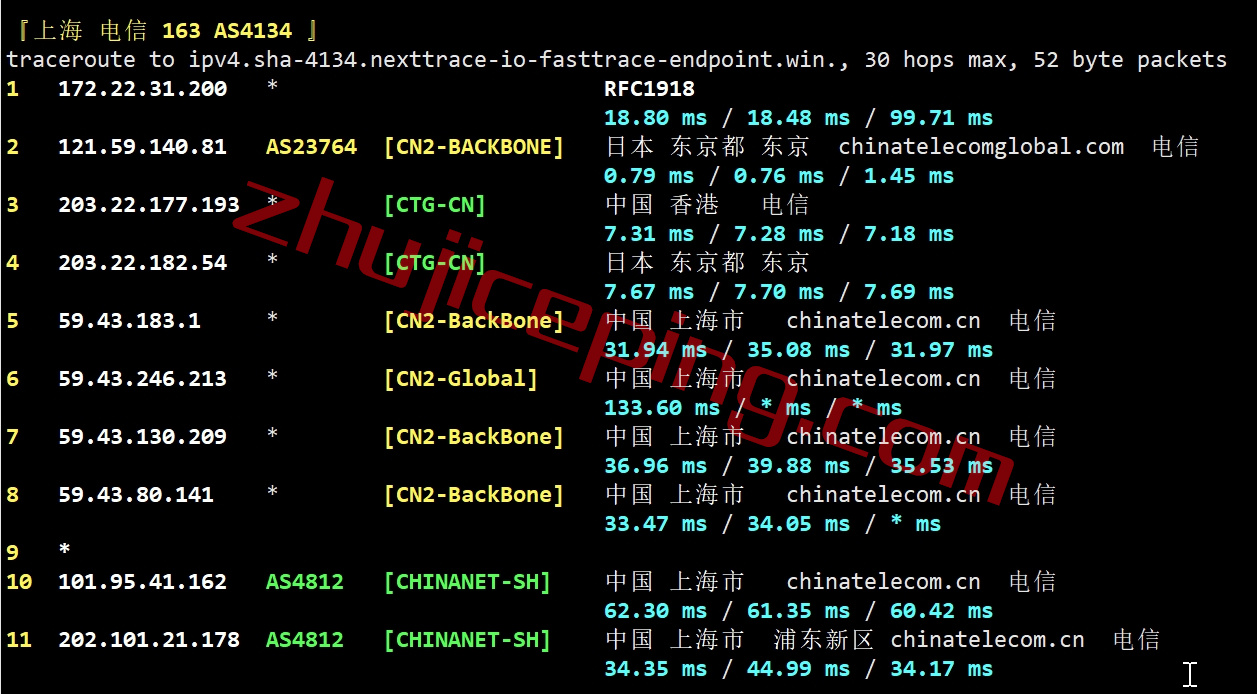Click the [CN2-BACKBONE] tag on hop 2
This screenshot has height=694, width=1257.
click(x=474, y=147)
